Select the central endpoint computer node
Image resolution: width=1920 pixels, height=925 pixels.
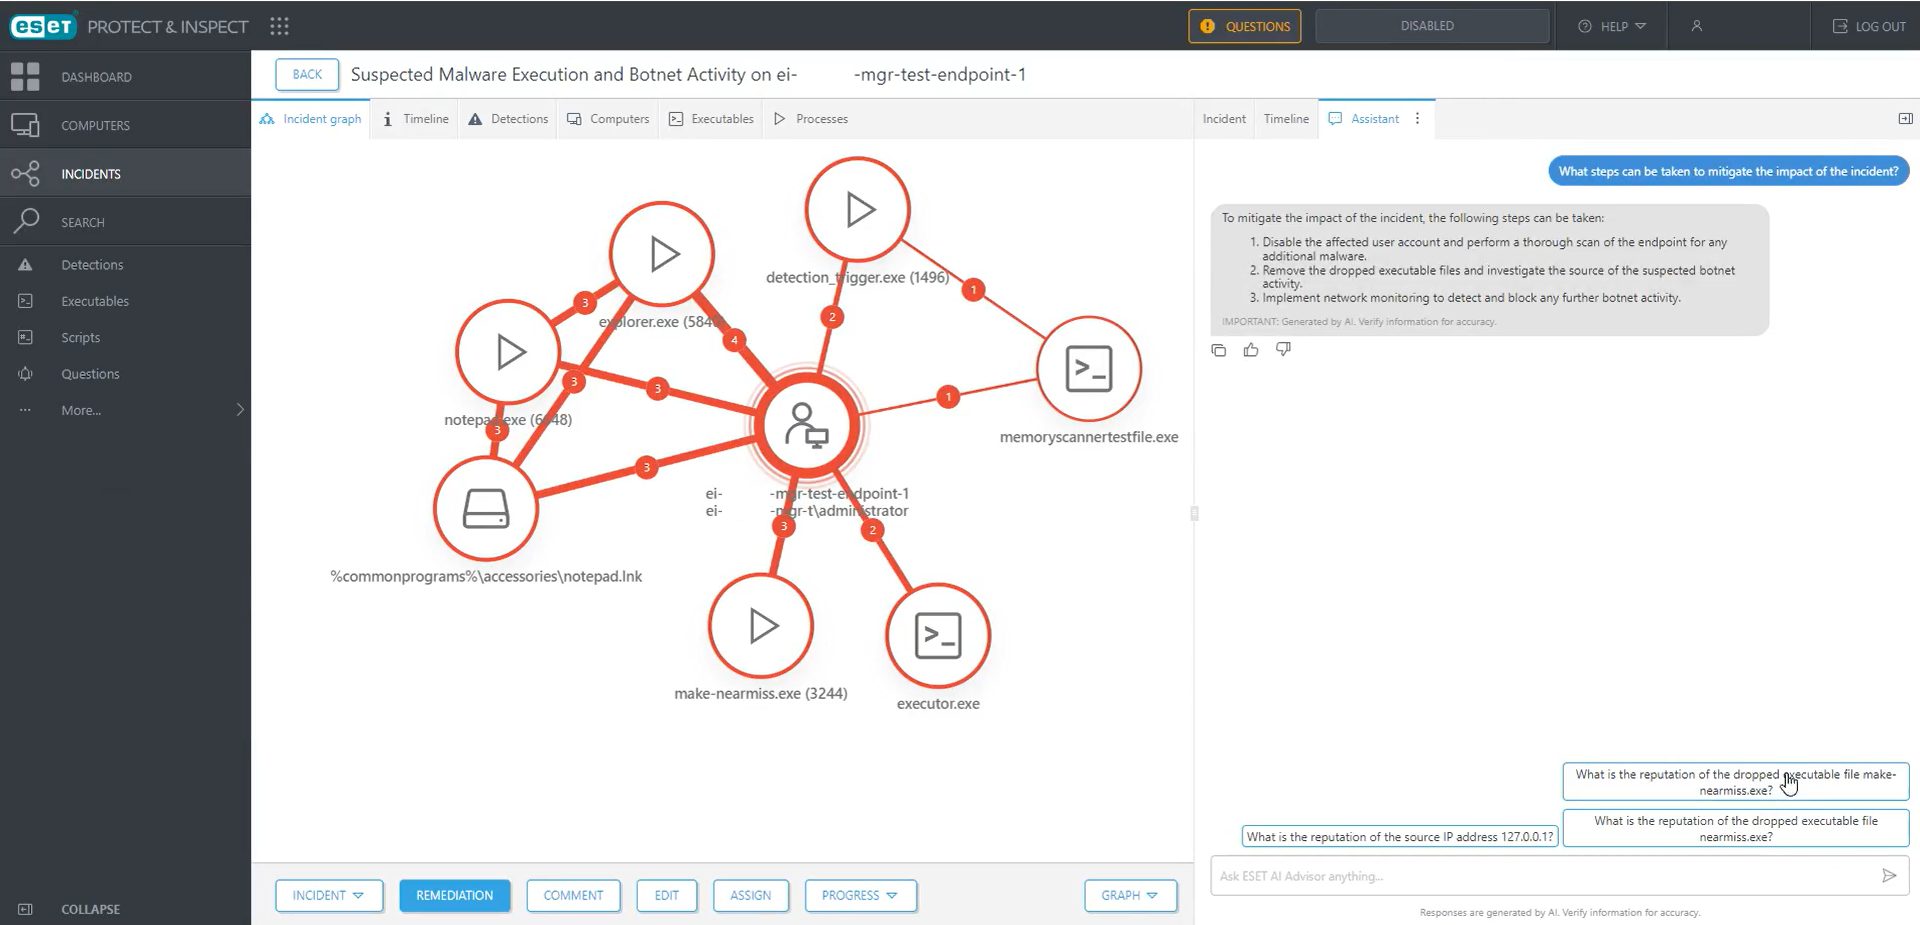pyautogui.click(x=807, y=426)
